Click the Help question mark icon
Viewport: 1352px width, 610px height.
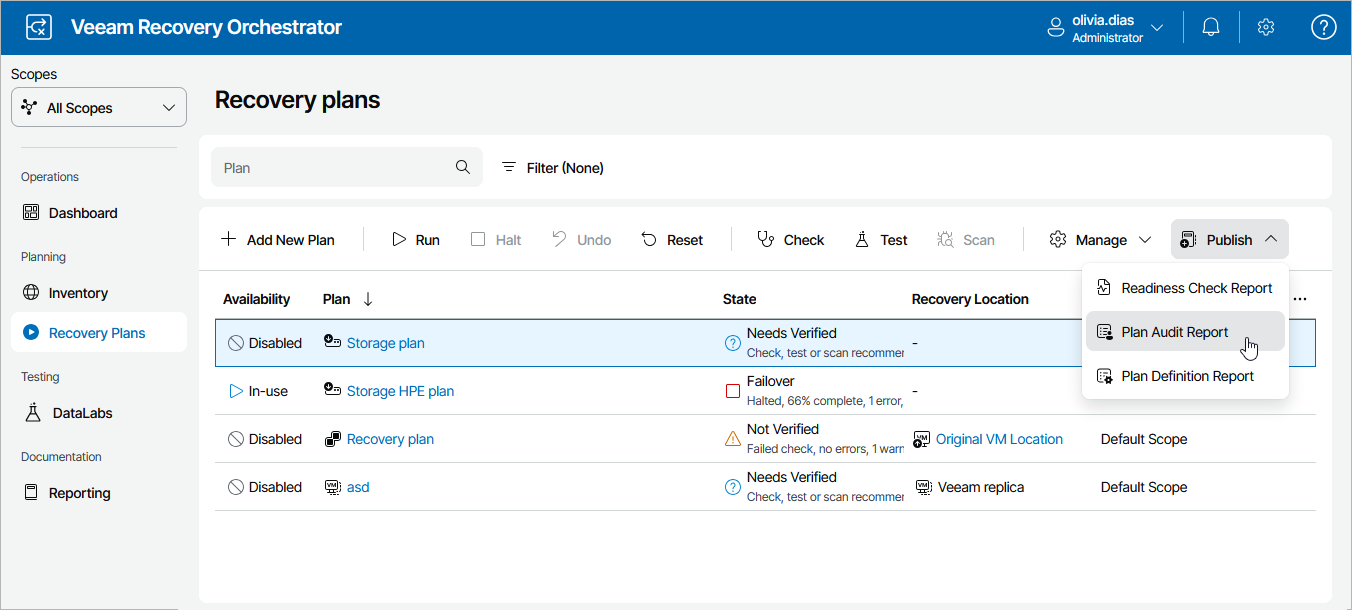point(1323,26)
